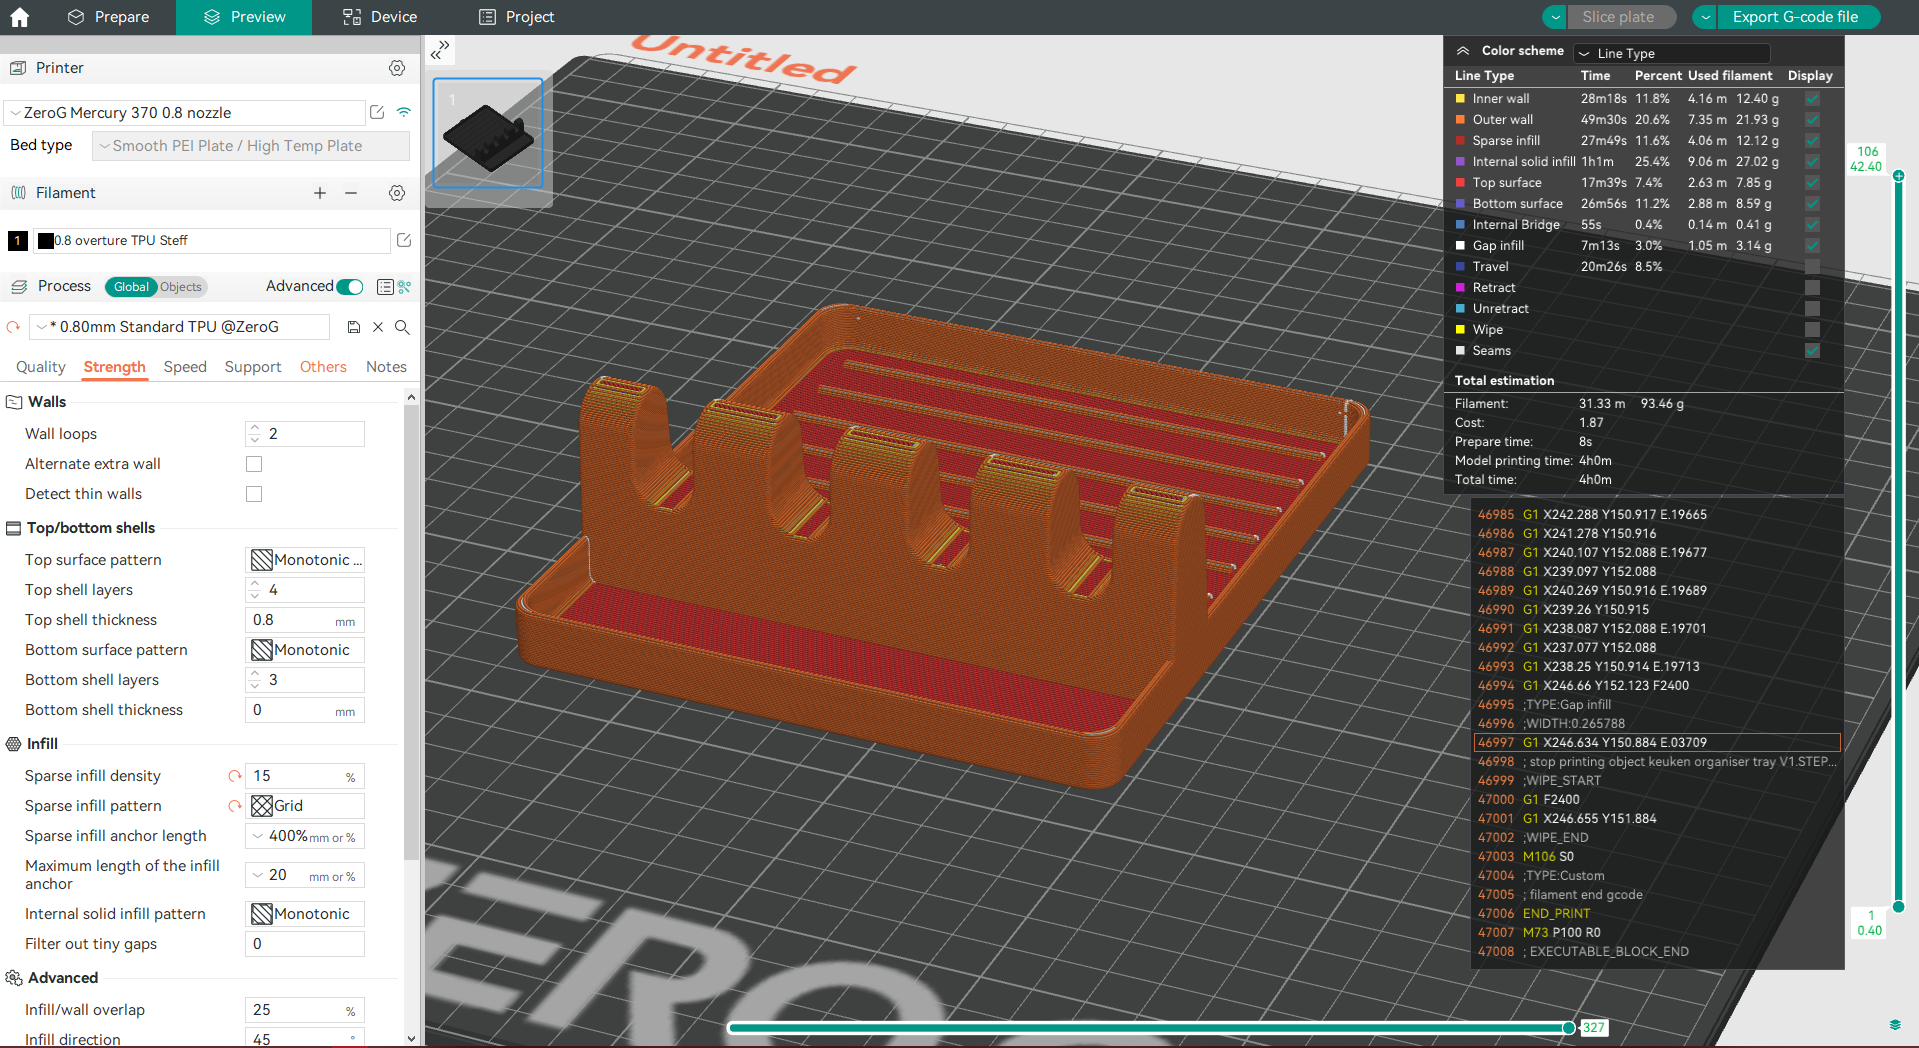Image resolution: width=1919 pixels, height=1048 pixels.
Task: Show Travel moves in preview
Action: click(1812, 267)
